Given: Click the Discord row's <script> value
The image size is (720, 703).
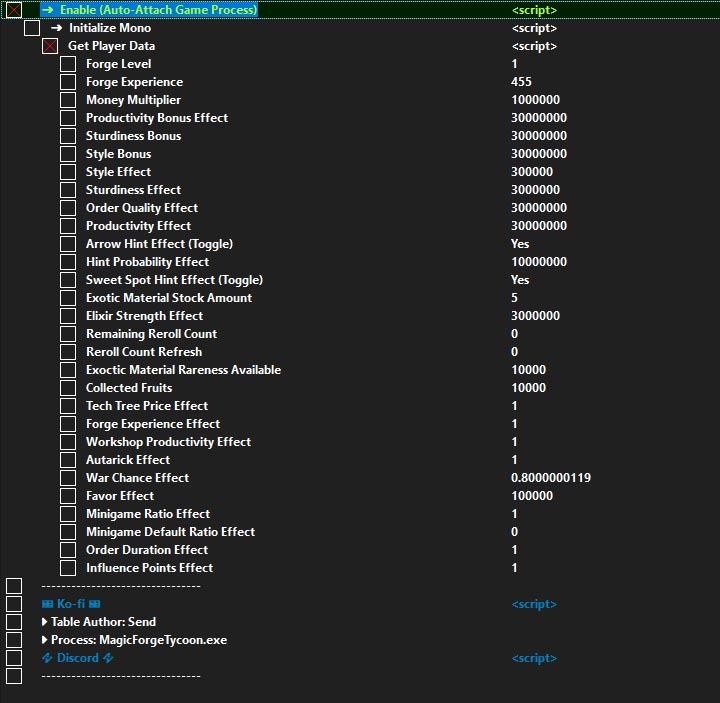Looking at the screenshot, I should coord(534,658).
